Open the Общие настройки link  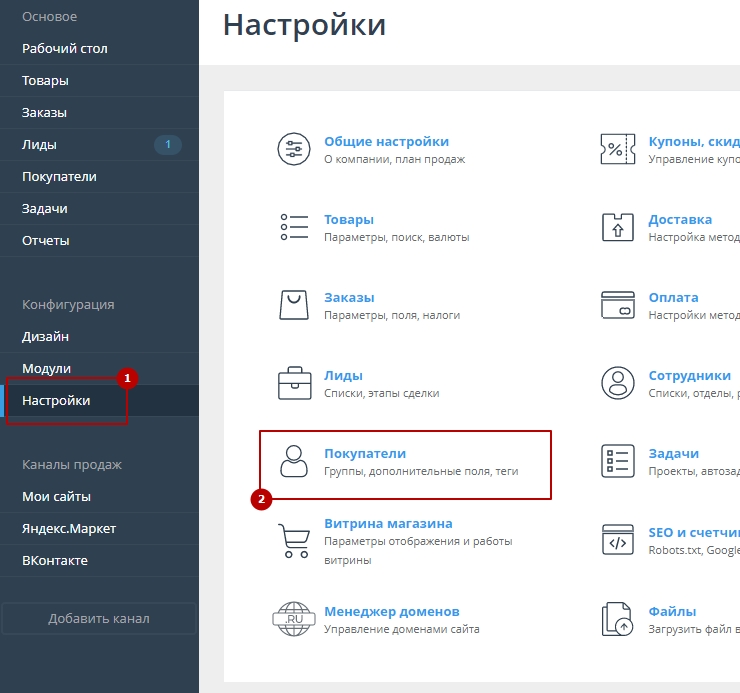click(x=386, y=141)
